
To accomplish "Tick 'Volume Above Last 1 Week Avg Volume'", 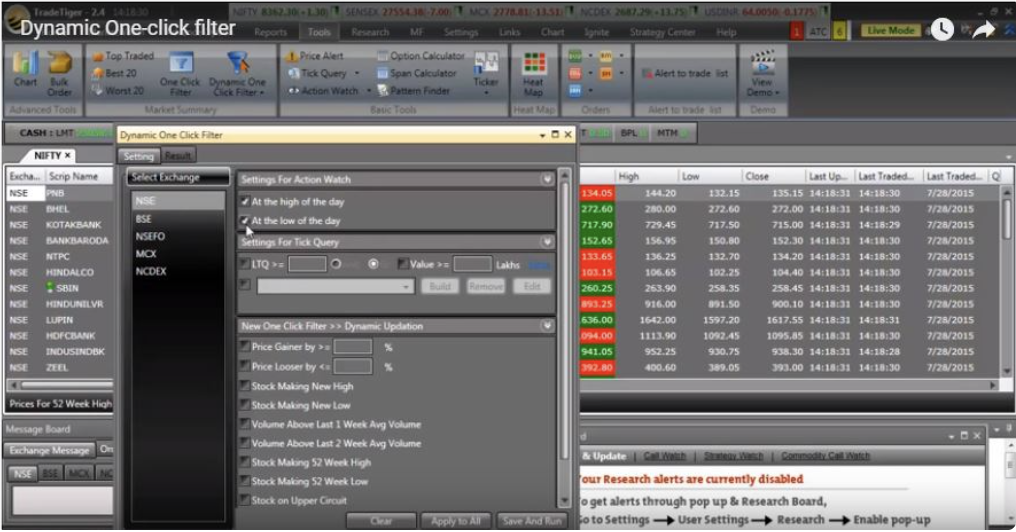I will tap(245, 424).
